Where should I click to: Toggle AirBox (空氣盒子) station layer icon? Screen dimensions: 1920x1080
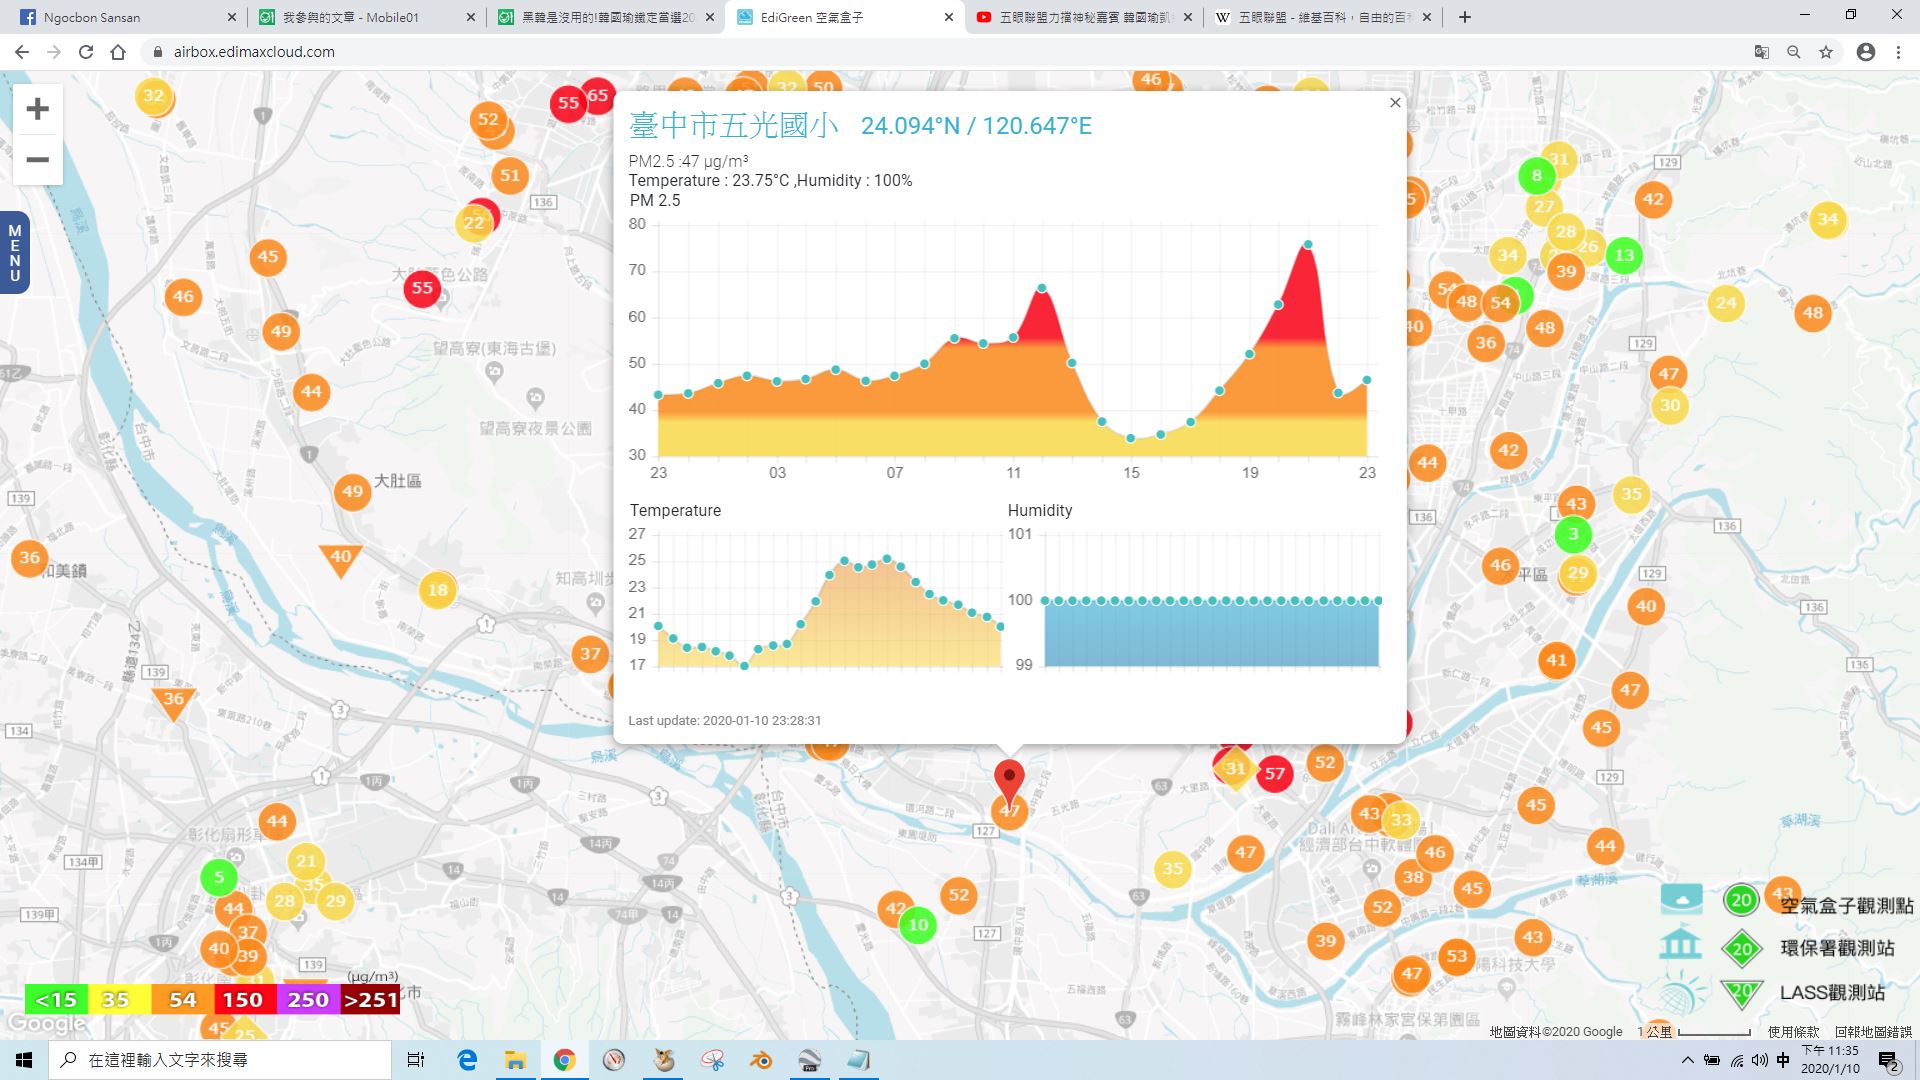[x=1681, y=898]
